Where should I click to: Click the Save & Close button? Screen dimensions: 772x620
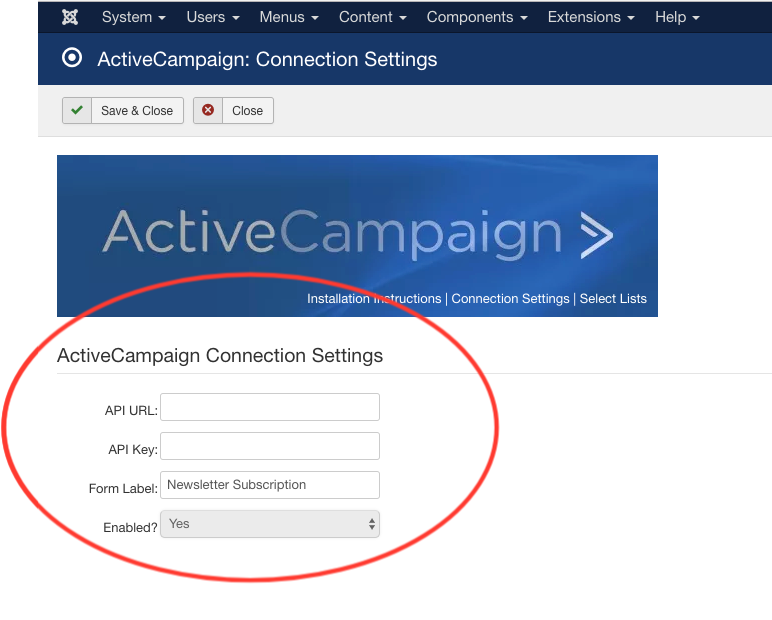click(x=123, y=110)
